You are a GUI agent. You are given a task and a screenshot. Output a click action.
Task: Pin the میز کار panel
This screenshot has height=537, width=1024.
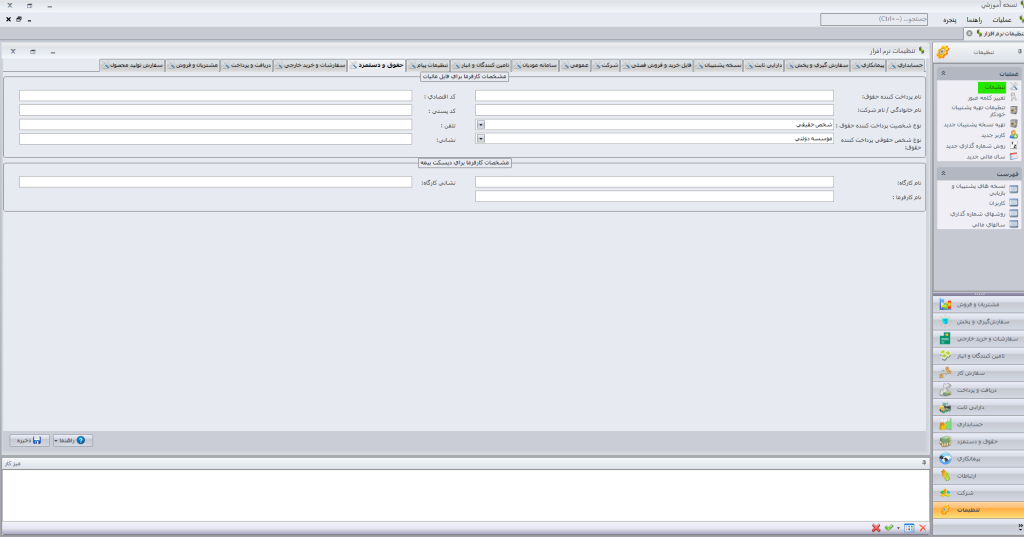coord(924,463)
